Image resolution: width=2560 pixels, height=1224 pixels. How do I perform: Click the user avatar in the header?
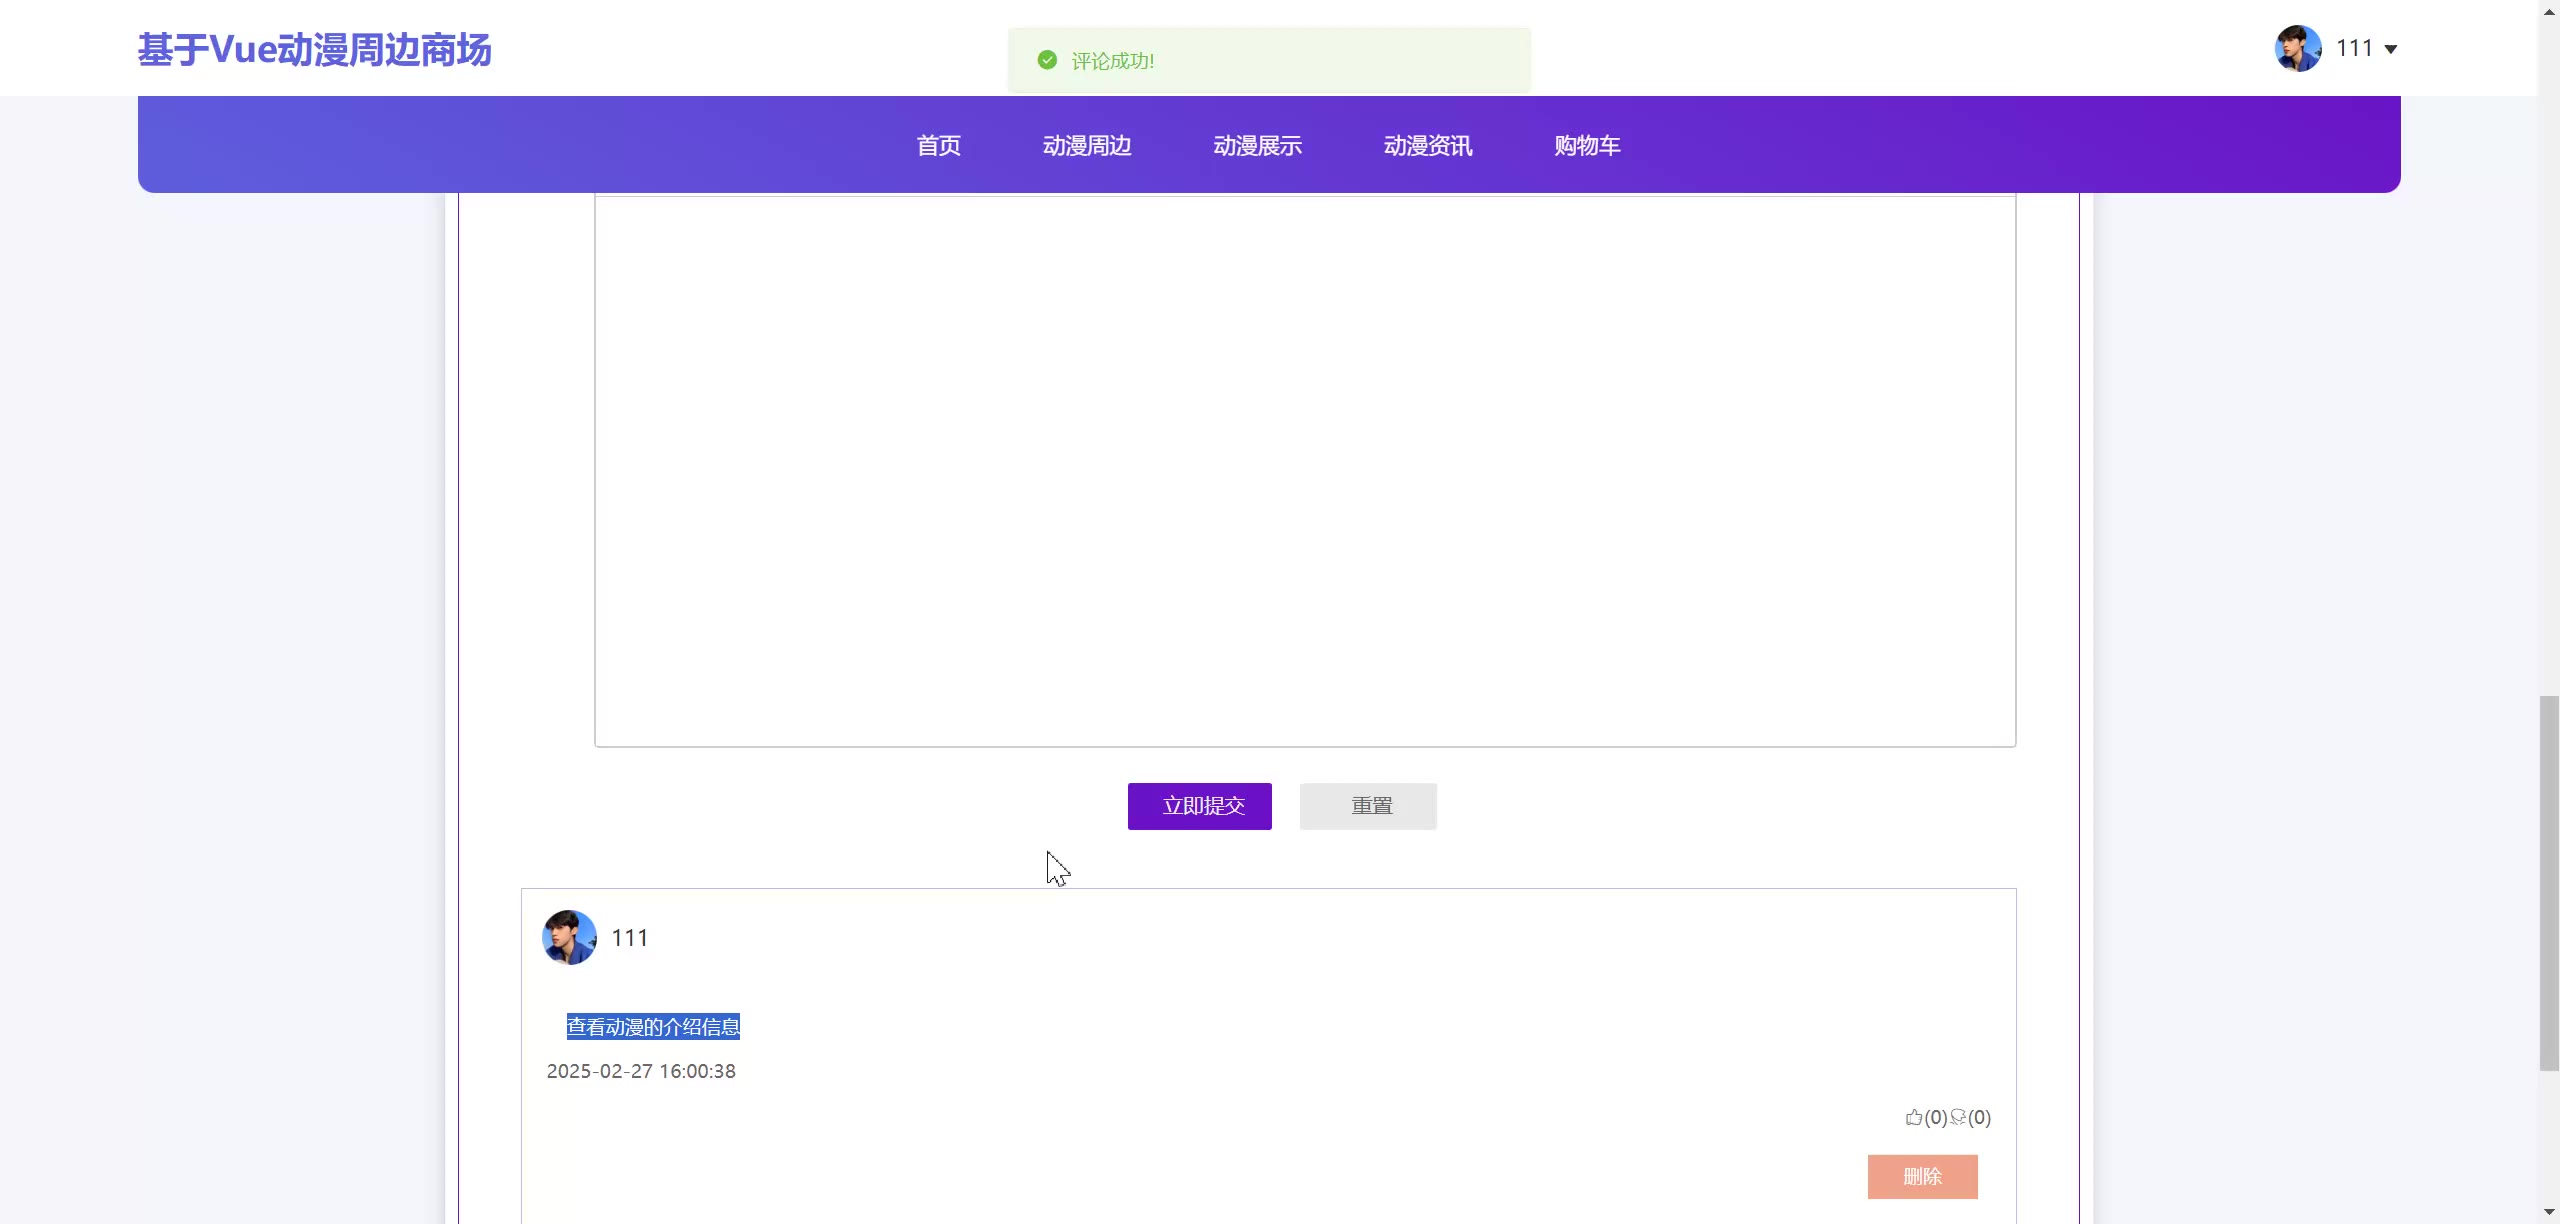click(x=2297, y=48)
